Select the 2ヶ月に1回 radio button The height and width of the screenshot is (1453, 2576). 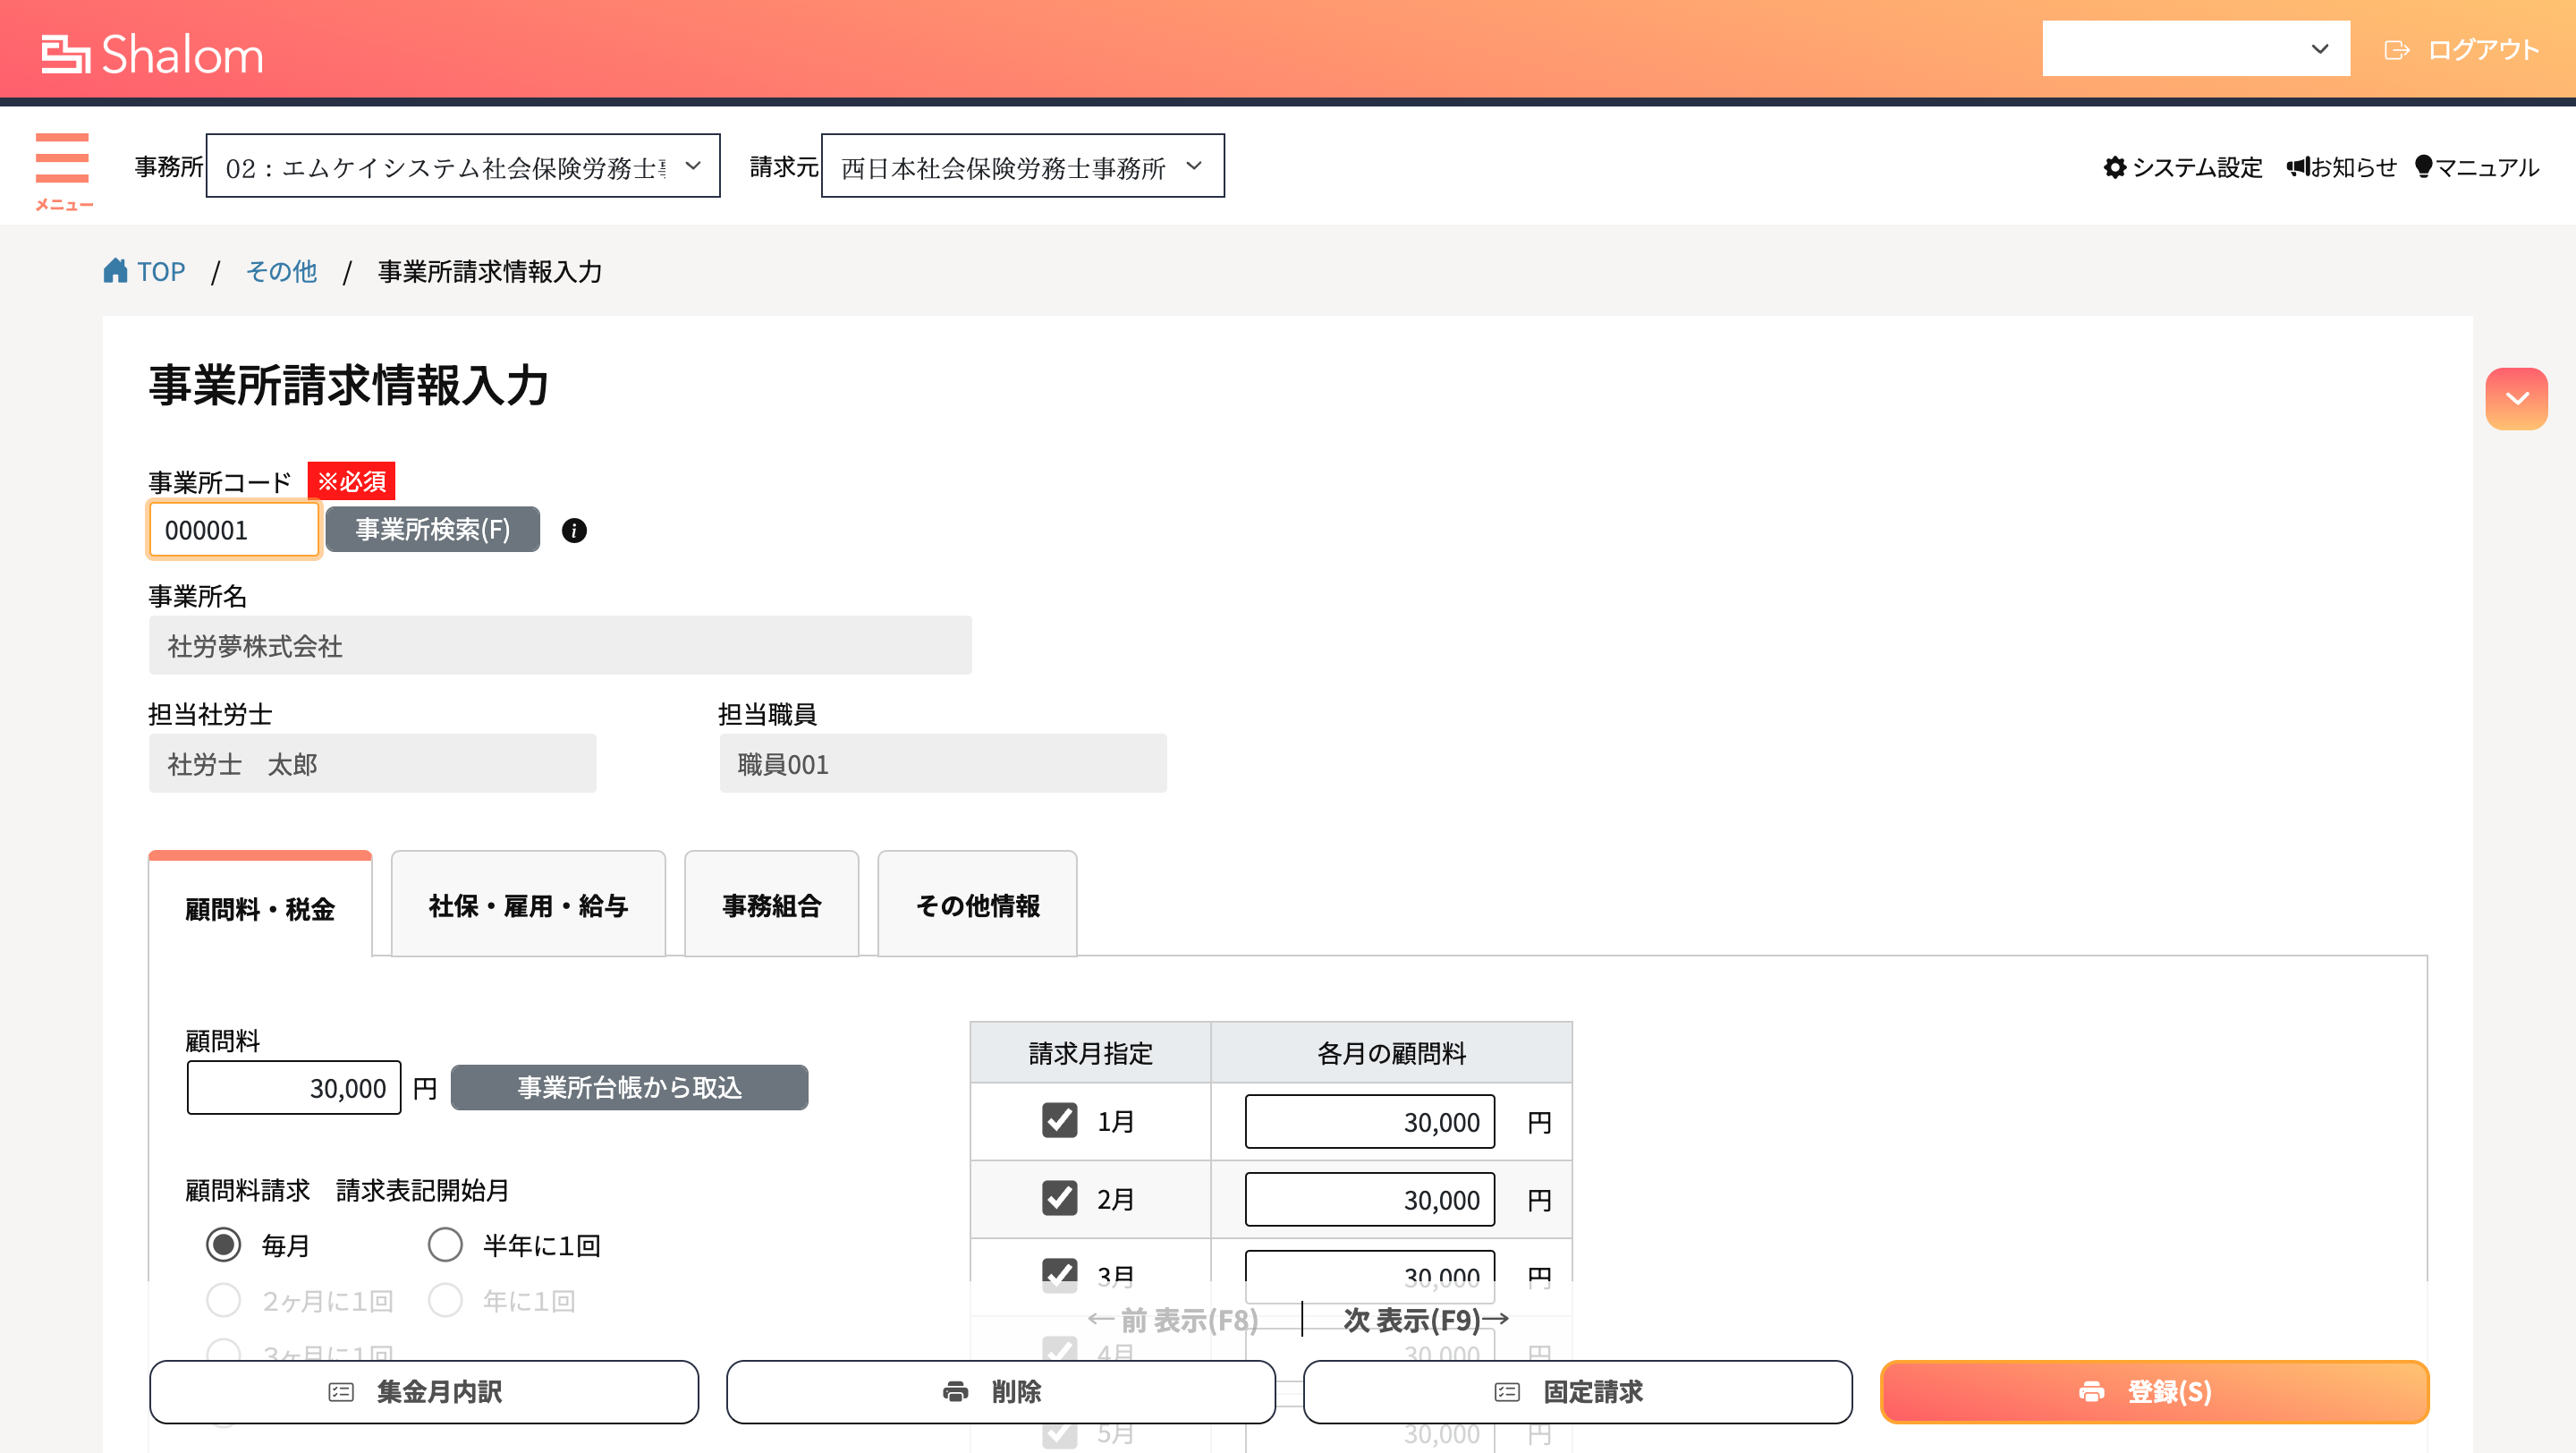pyautogui.click(x=223, y=1300)
